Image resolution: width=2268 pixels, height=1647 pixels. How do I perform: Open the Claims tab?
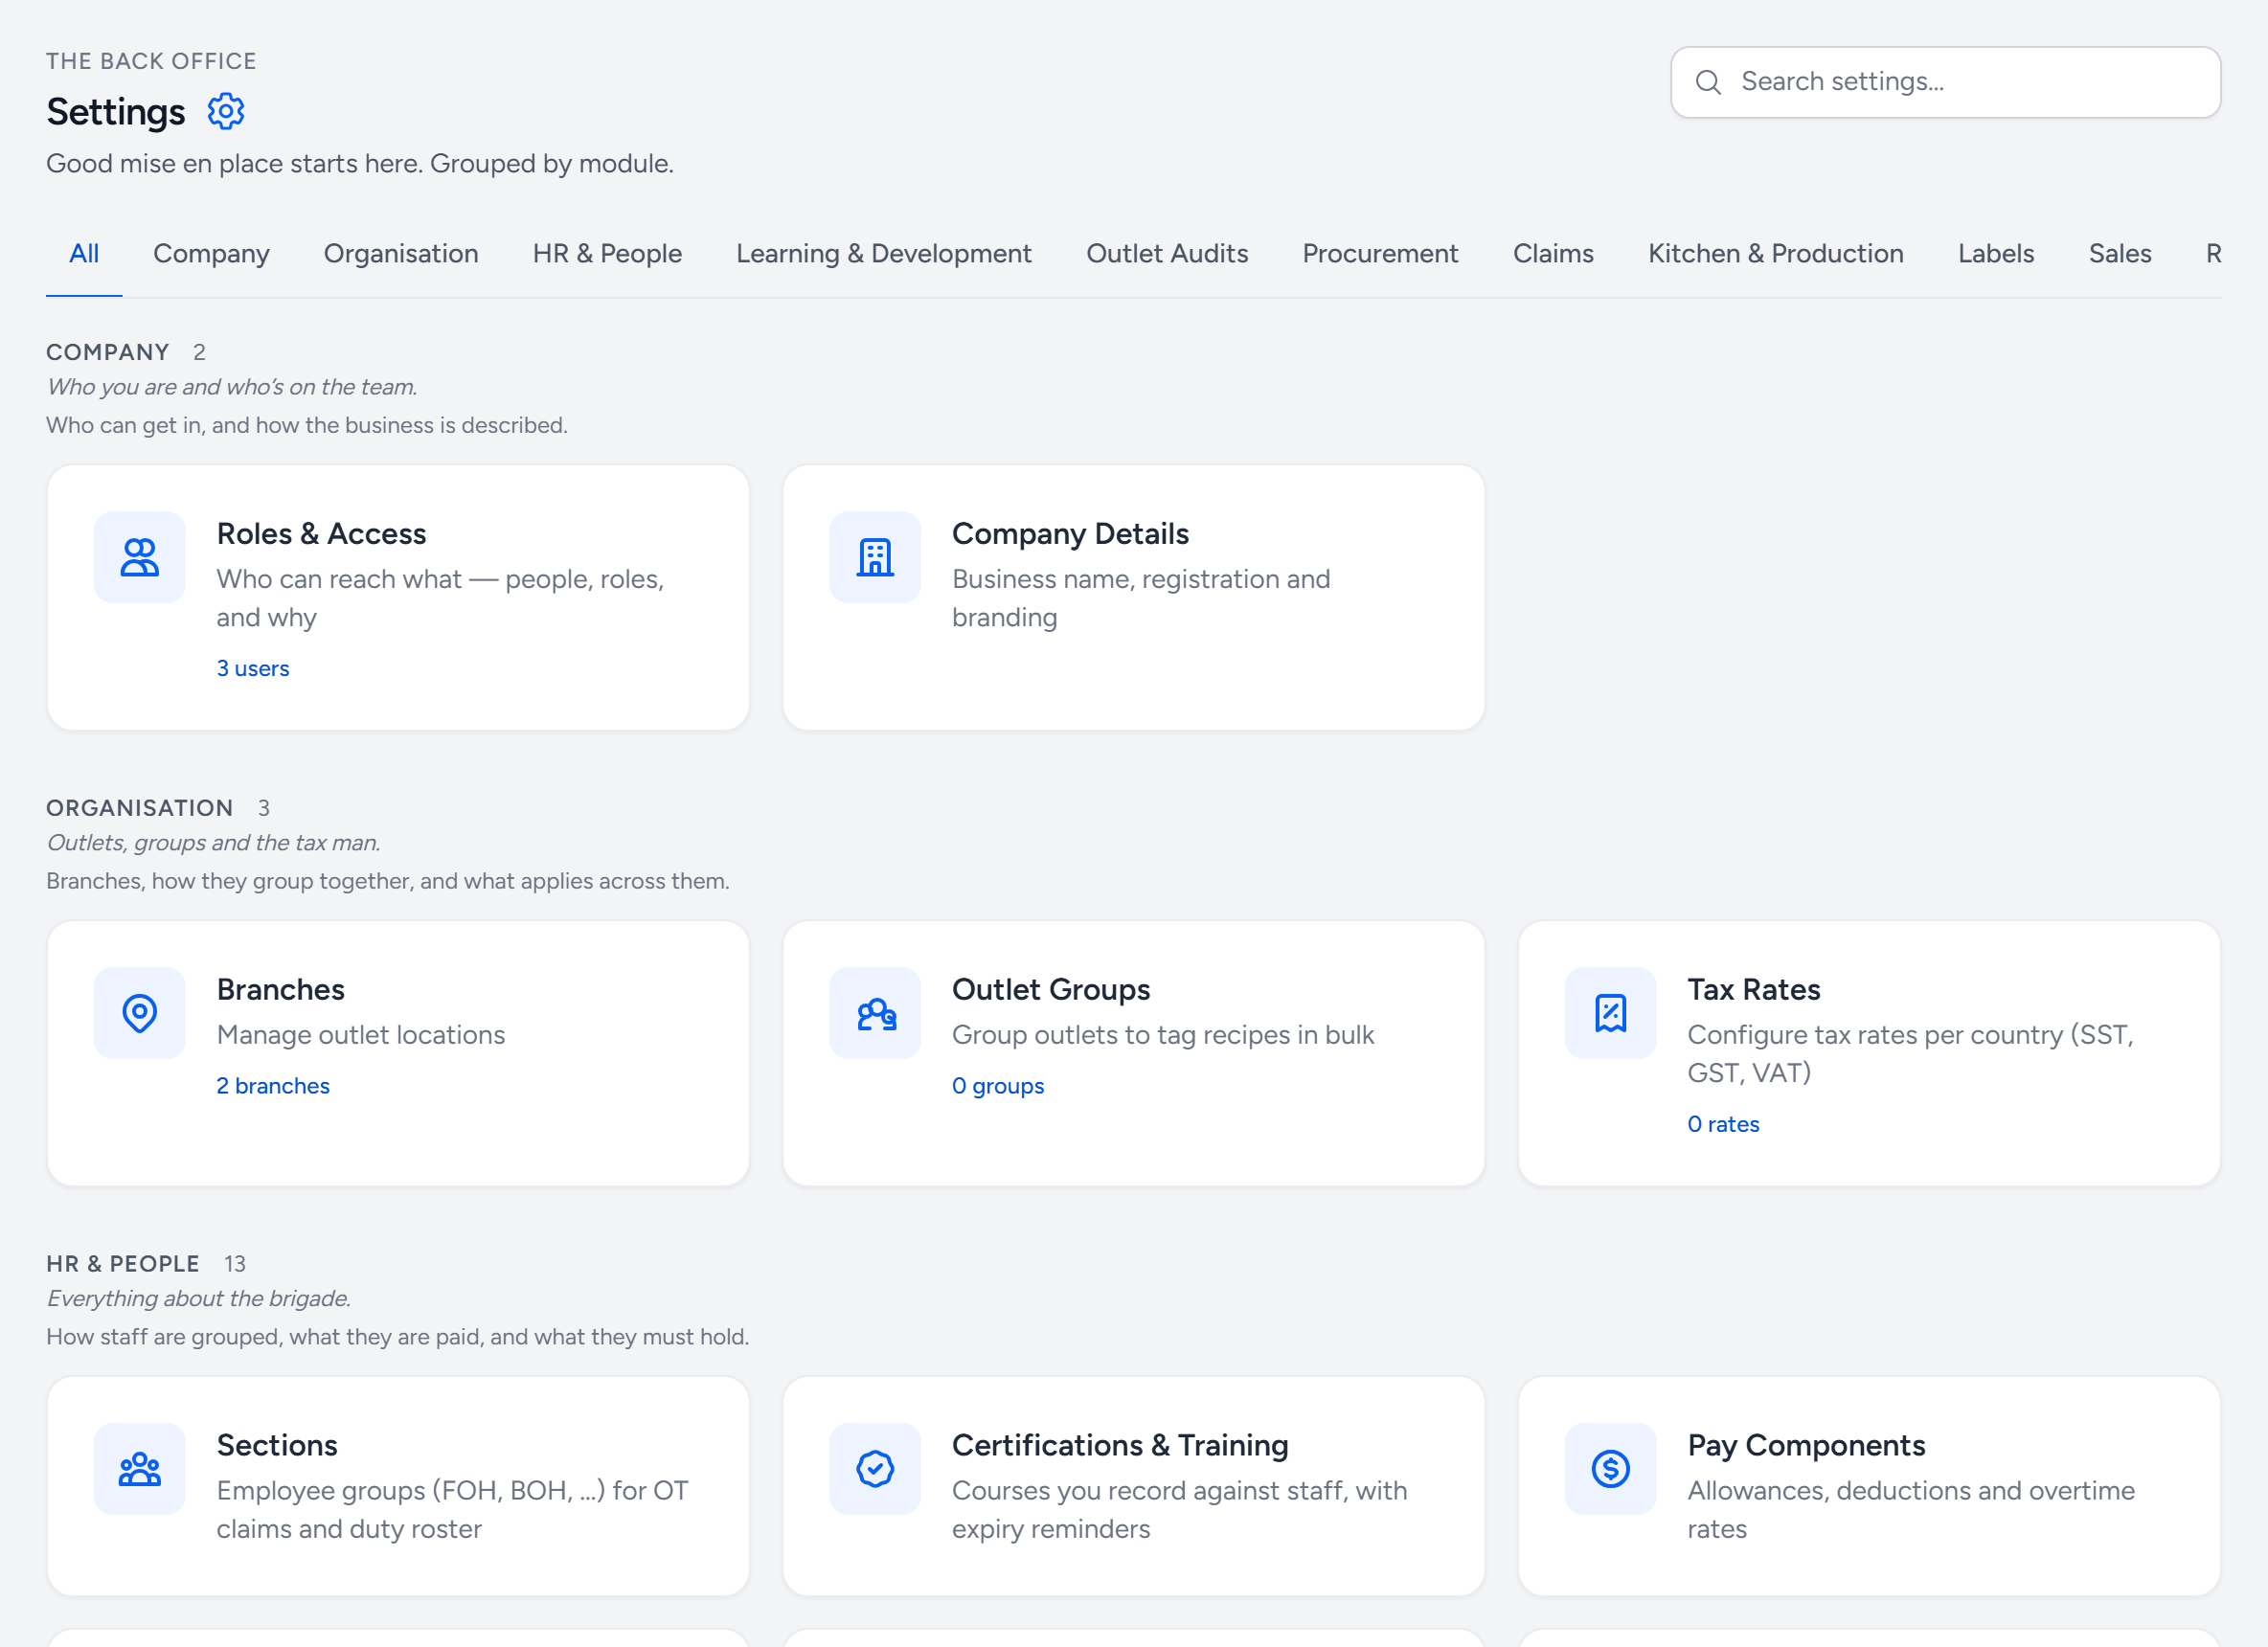[1553, 254]
